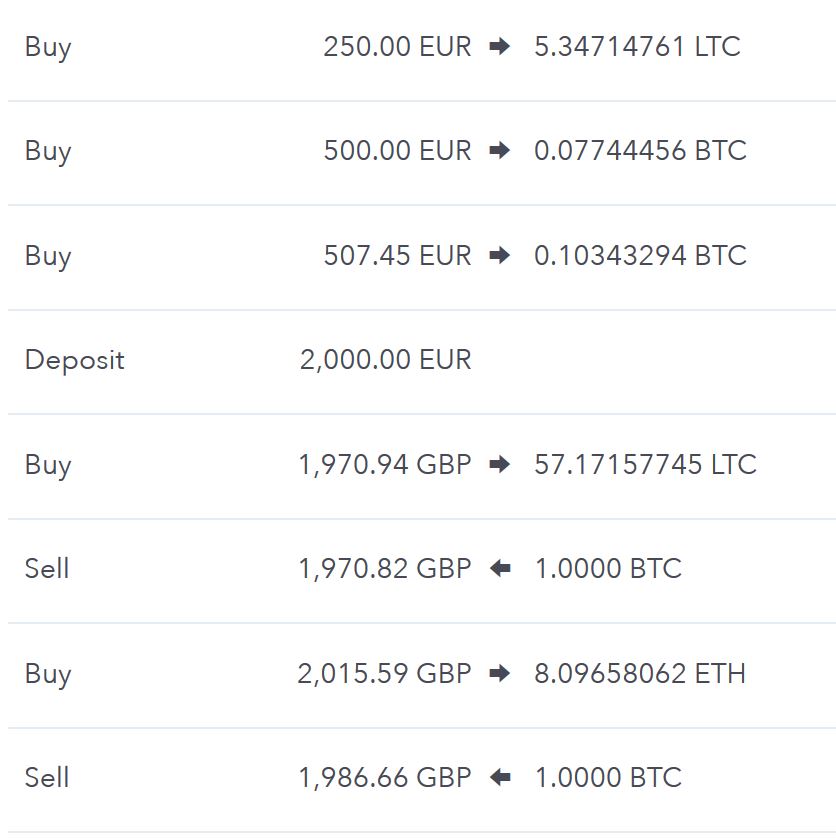Select the 57.17157745 LTC amount
The height and width of the screenshot is (839, 836).
point(645,464)
